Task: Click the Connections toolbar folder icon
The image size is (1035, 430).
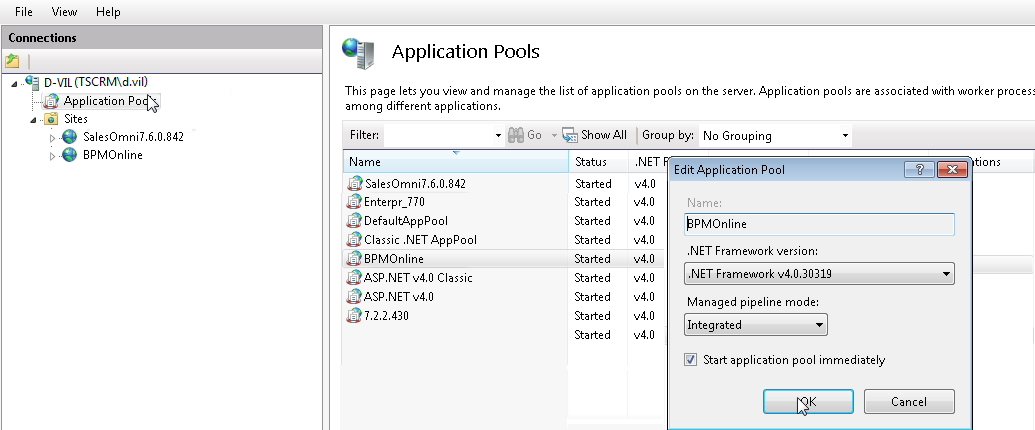Action: pos(12,61)
